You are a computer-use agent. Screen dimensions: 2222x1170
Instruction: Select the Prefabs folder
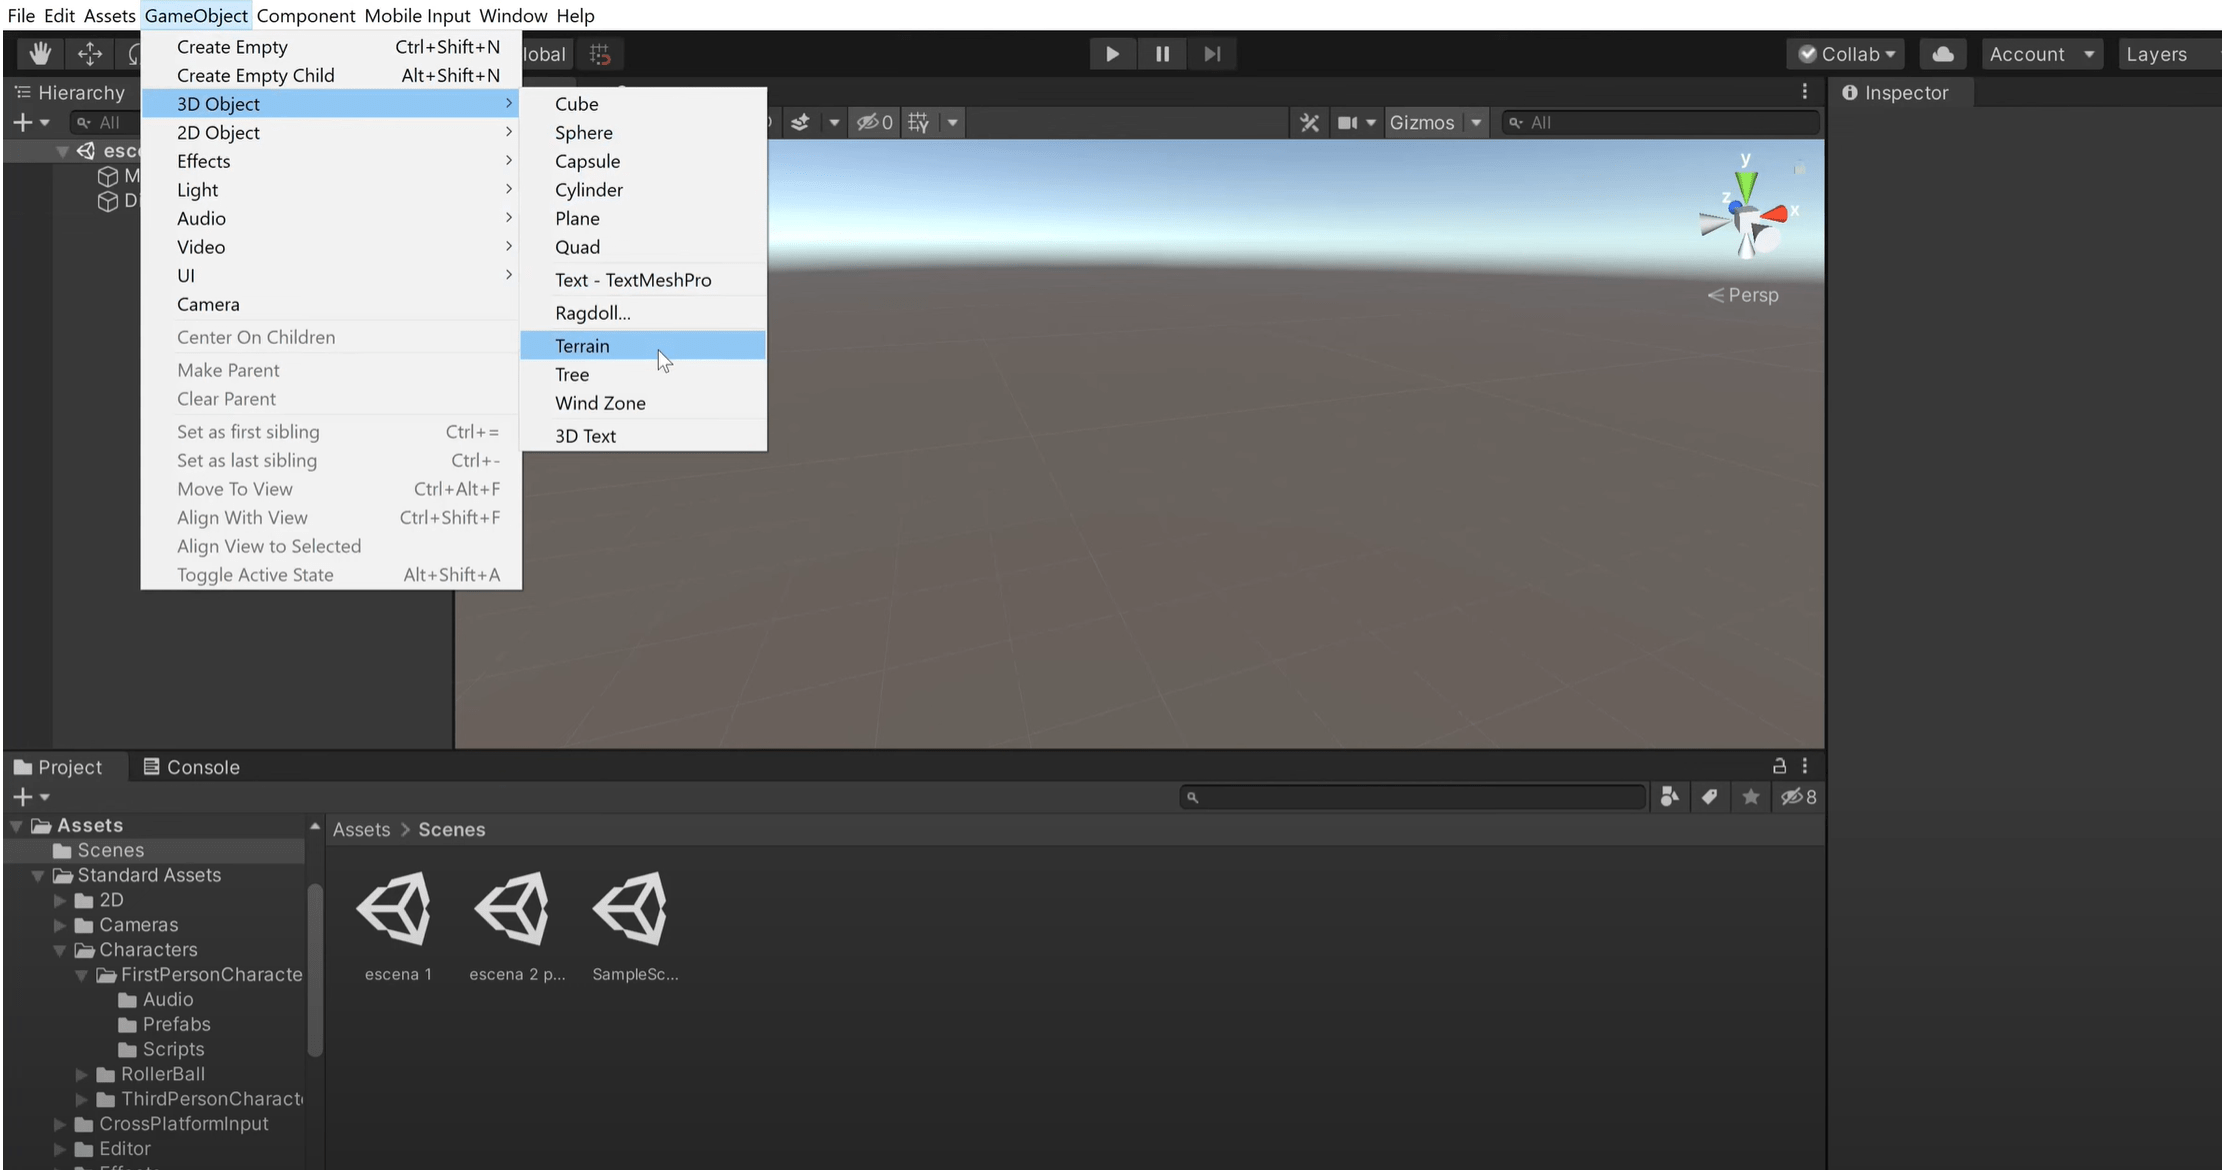165,1024
